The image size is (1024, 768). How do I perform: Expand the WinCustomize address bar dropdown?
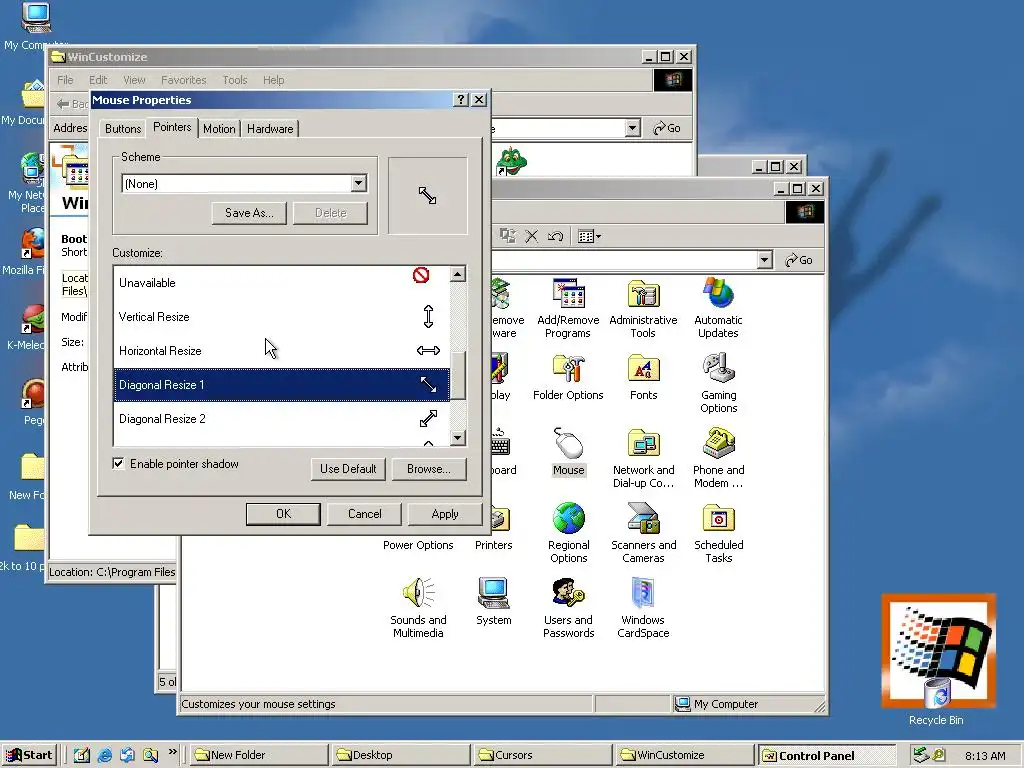coord(632,128)
